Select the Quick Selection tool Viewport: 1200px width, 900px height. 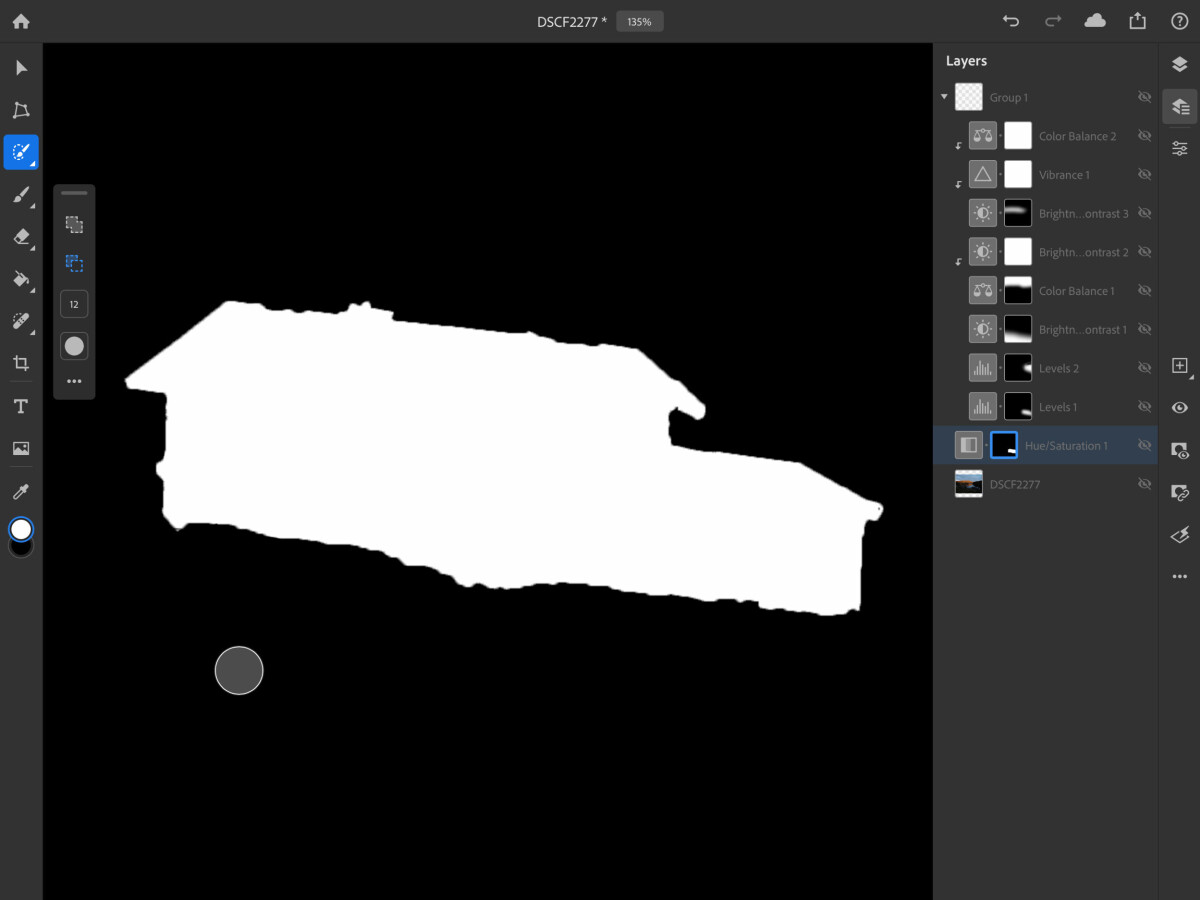click(21, 152)
